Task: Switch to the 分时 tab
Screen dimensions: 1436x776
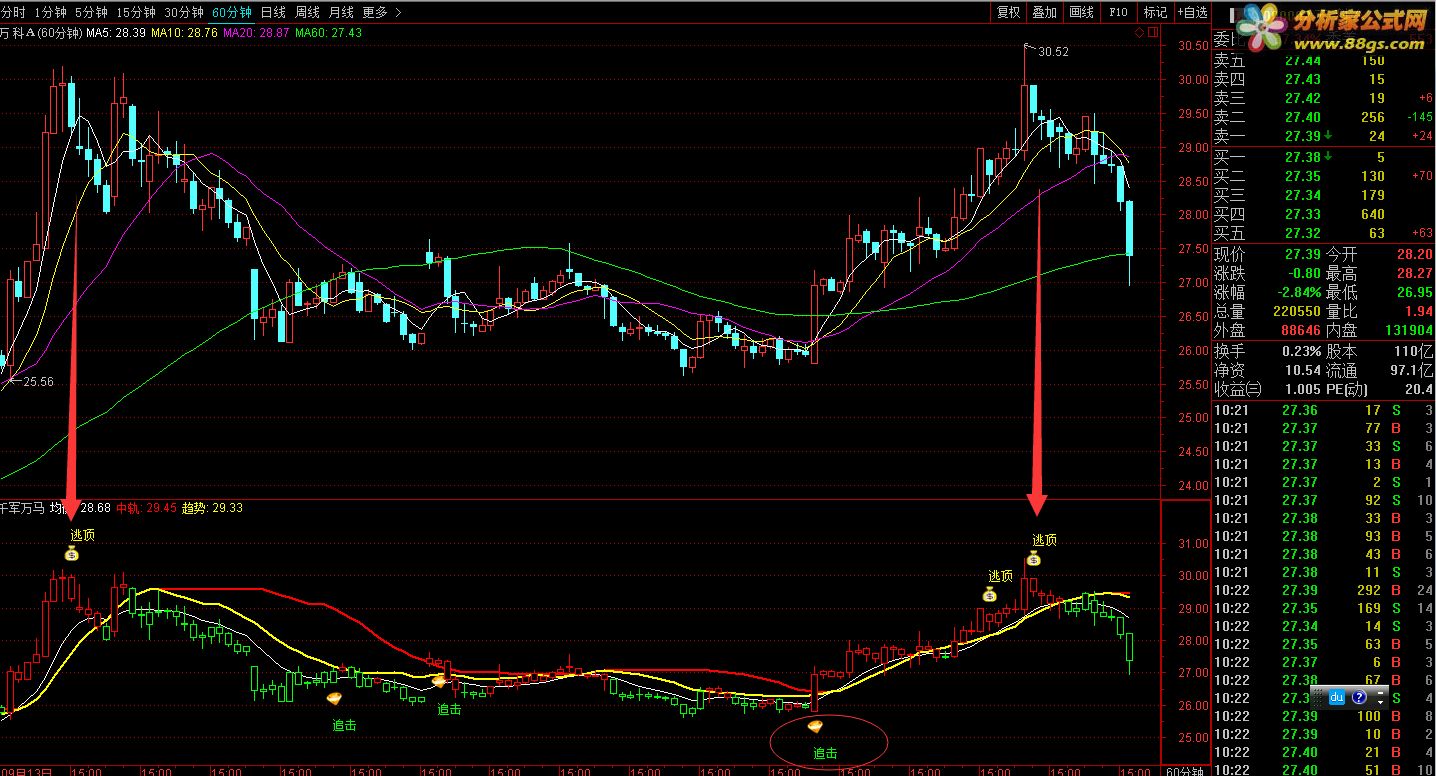Action: point(13,12)
